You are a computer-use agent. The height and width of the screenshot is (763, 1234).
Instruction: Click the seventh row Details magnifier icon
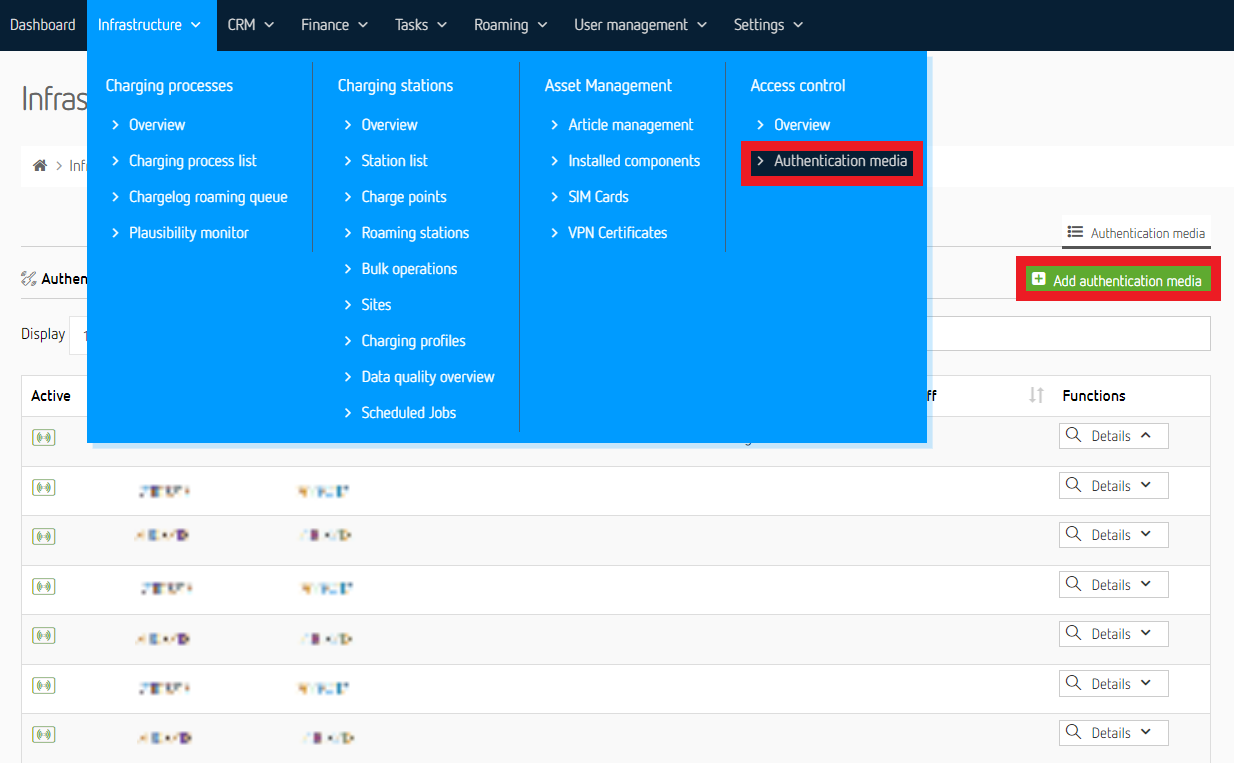coord(1074,732)
